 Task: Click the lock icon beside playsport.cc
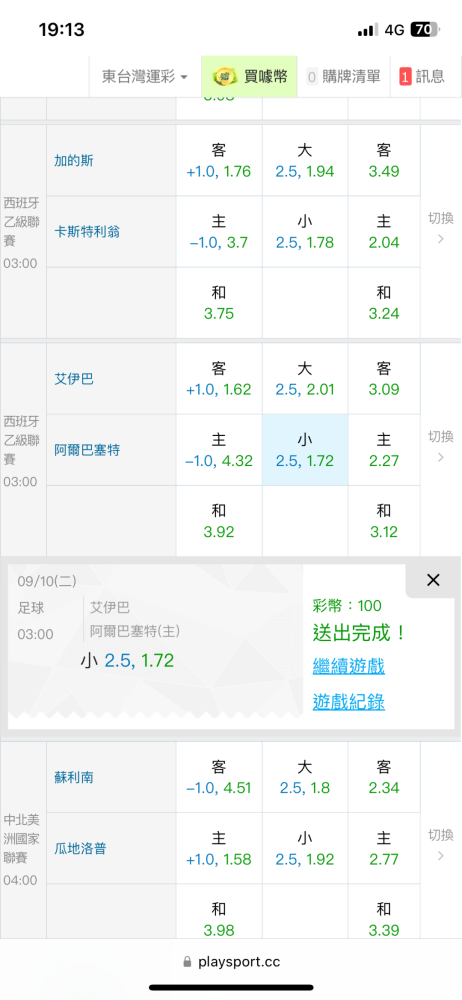coord(188,961)
